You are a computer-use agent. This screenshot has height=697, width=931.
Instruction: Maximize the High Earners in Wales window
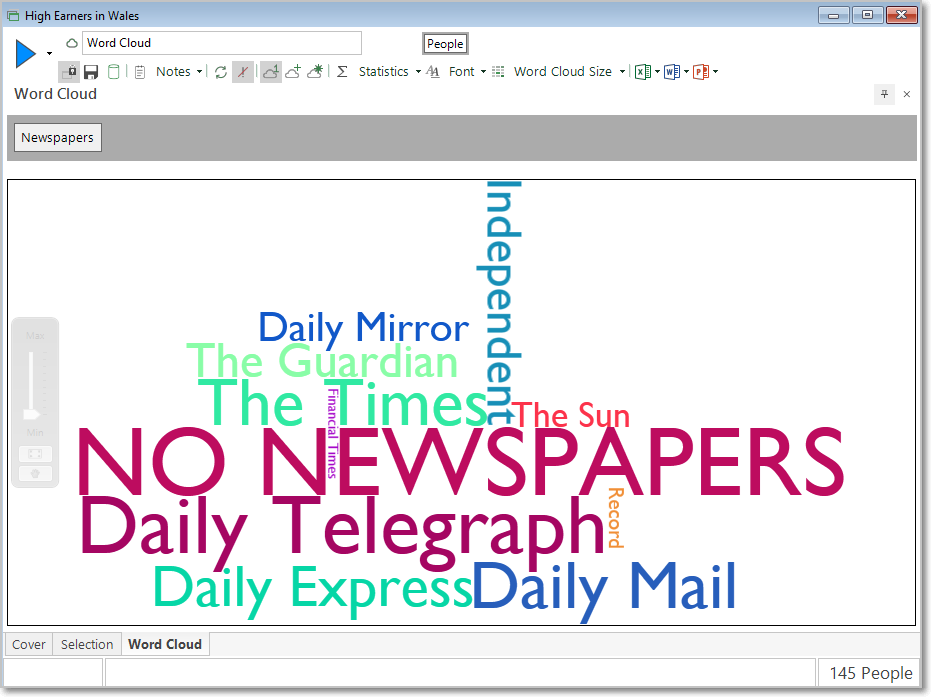[x=867, y=15]
